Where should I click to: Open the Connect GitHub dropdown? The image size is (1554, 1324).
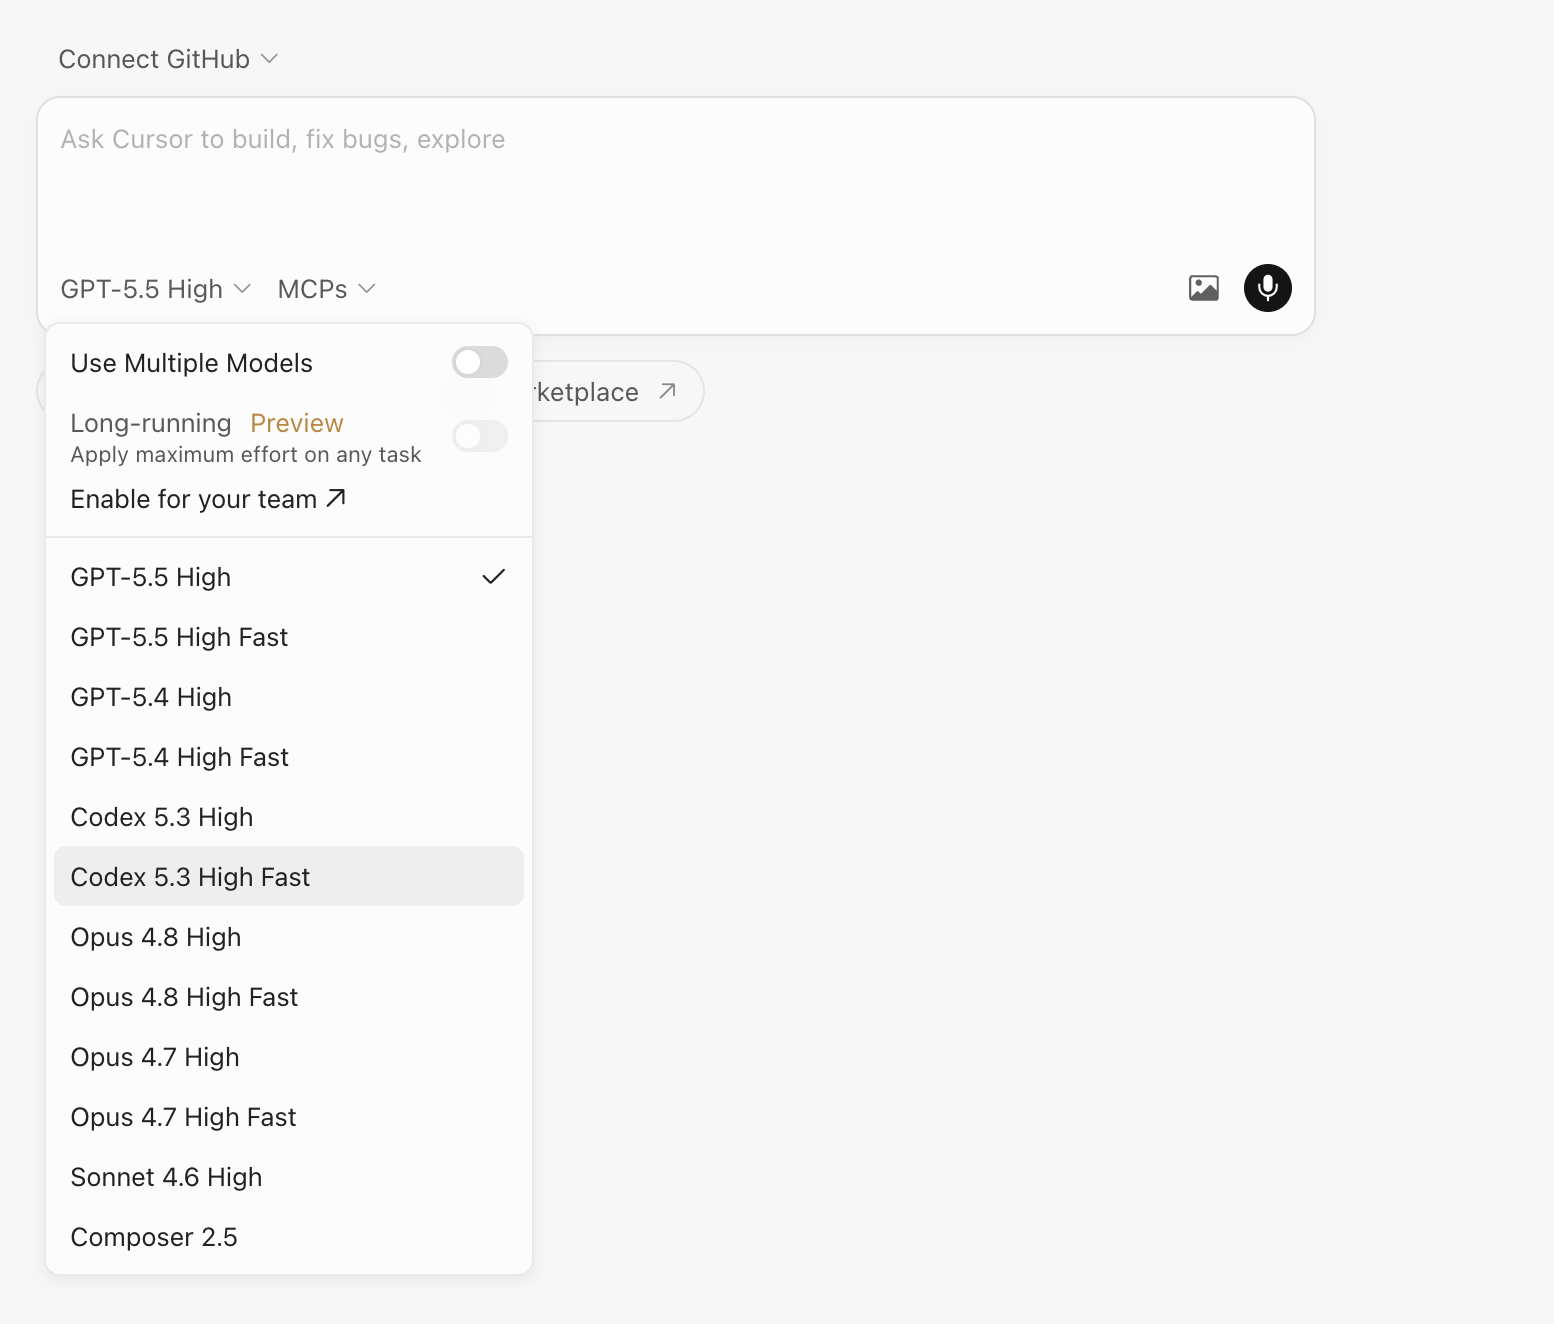pyautogui.click(x=168, y=59)
